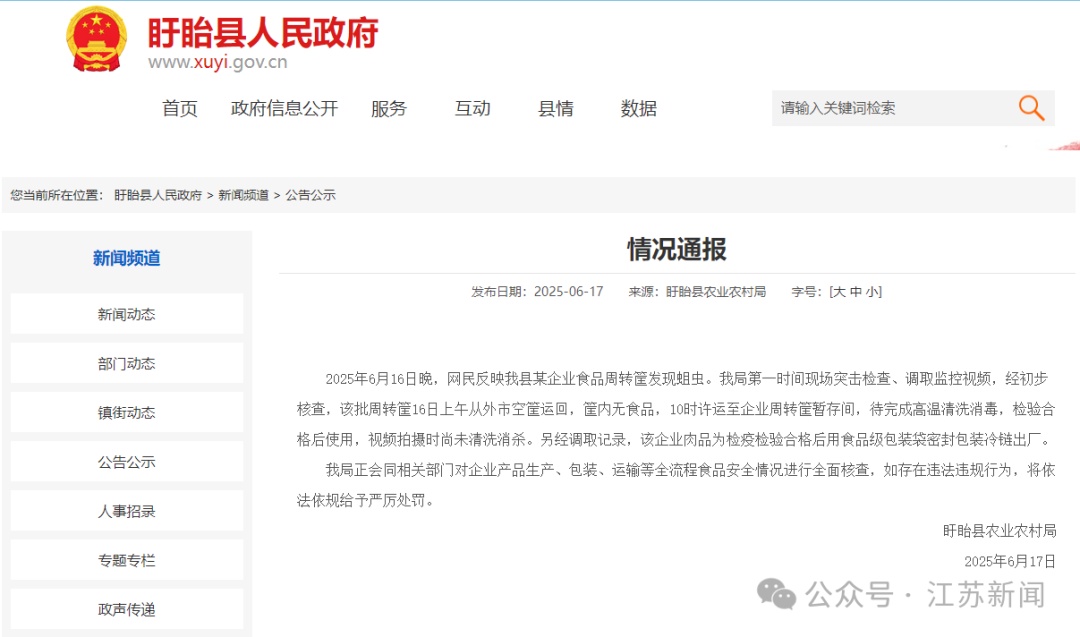The height and width of the screenshot is (637, 1080).
Task: Open the 首页 menu item
Action: [x=180, y=109]
